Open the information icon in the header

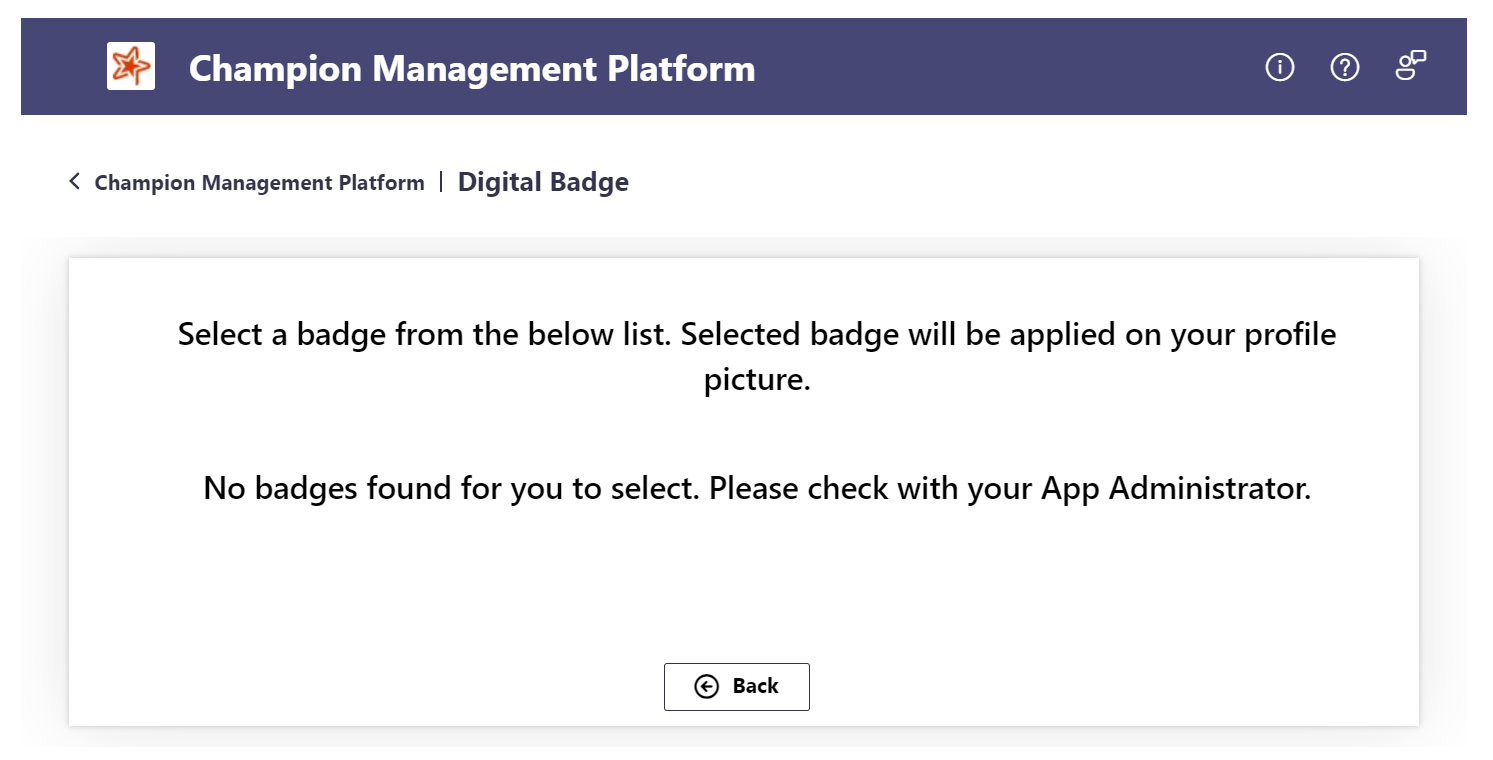point(1279,67)
